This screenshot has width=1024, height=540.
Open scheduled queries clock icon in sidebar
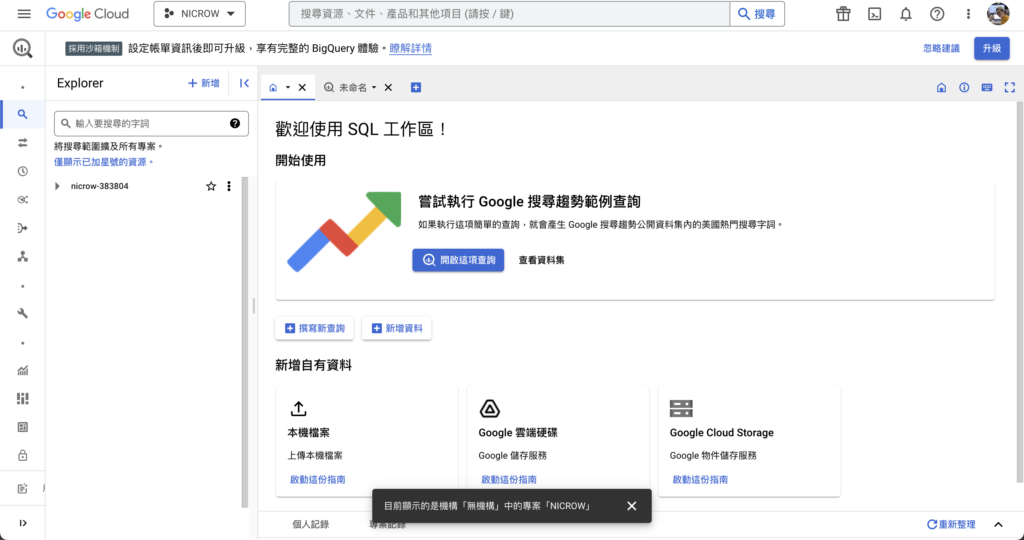(23, 171)
